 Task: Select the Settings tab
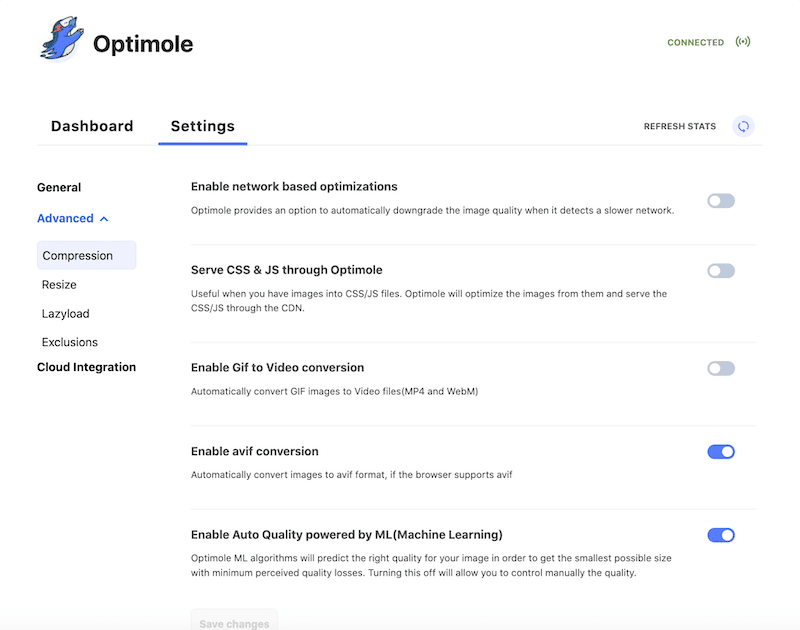tap(203, 127)
